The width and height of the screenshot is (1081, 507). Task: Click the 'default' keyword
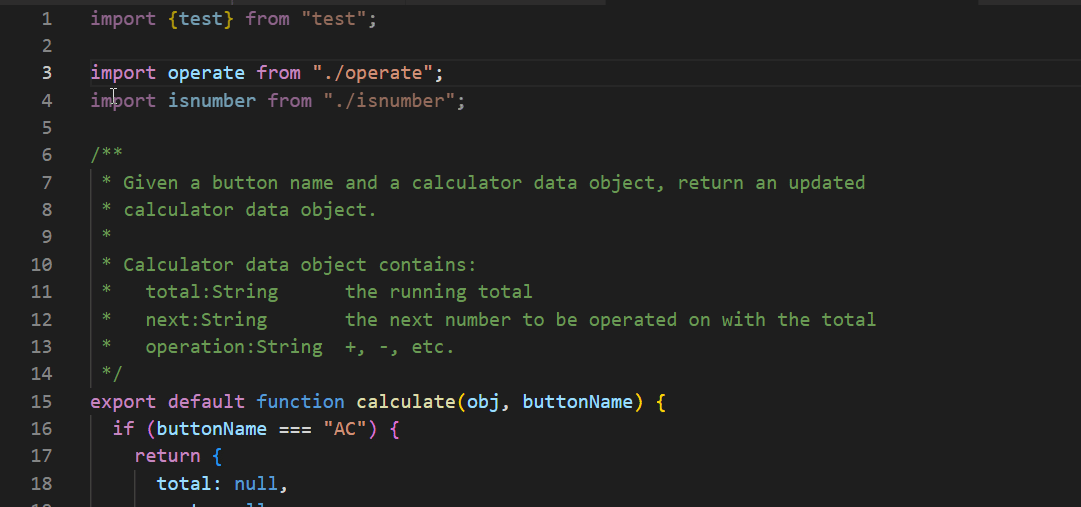click(206, 401)
